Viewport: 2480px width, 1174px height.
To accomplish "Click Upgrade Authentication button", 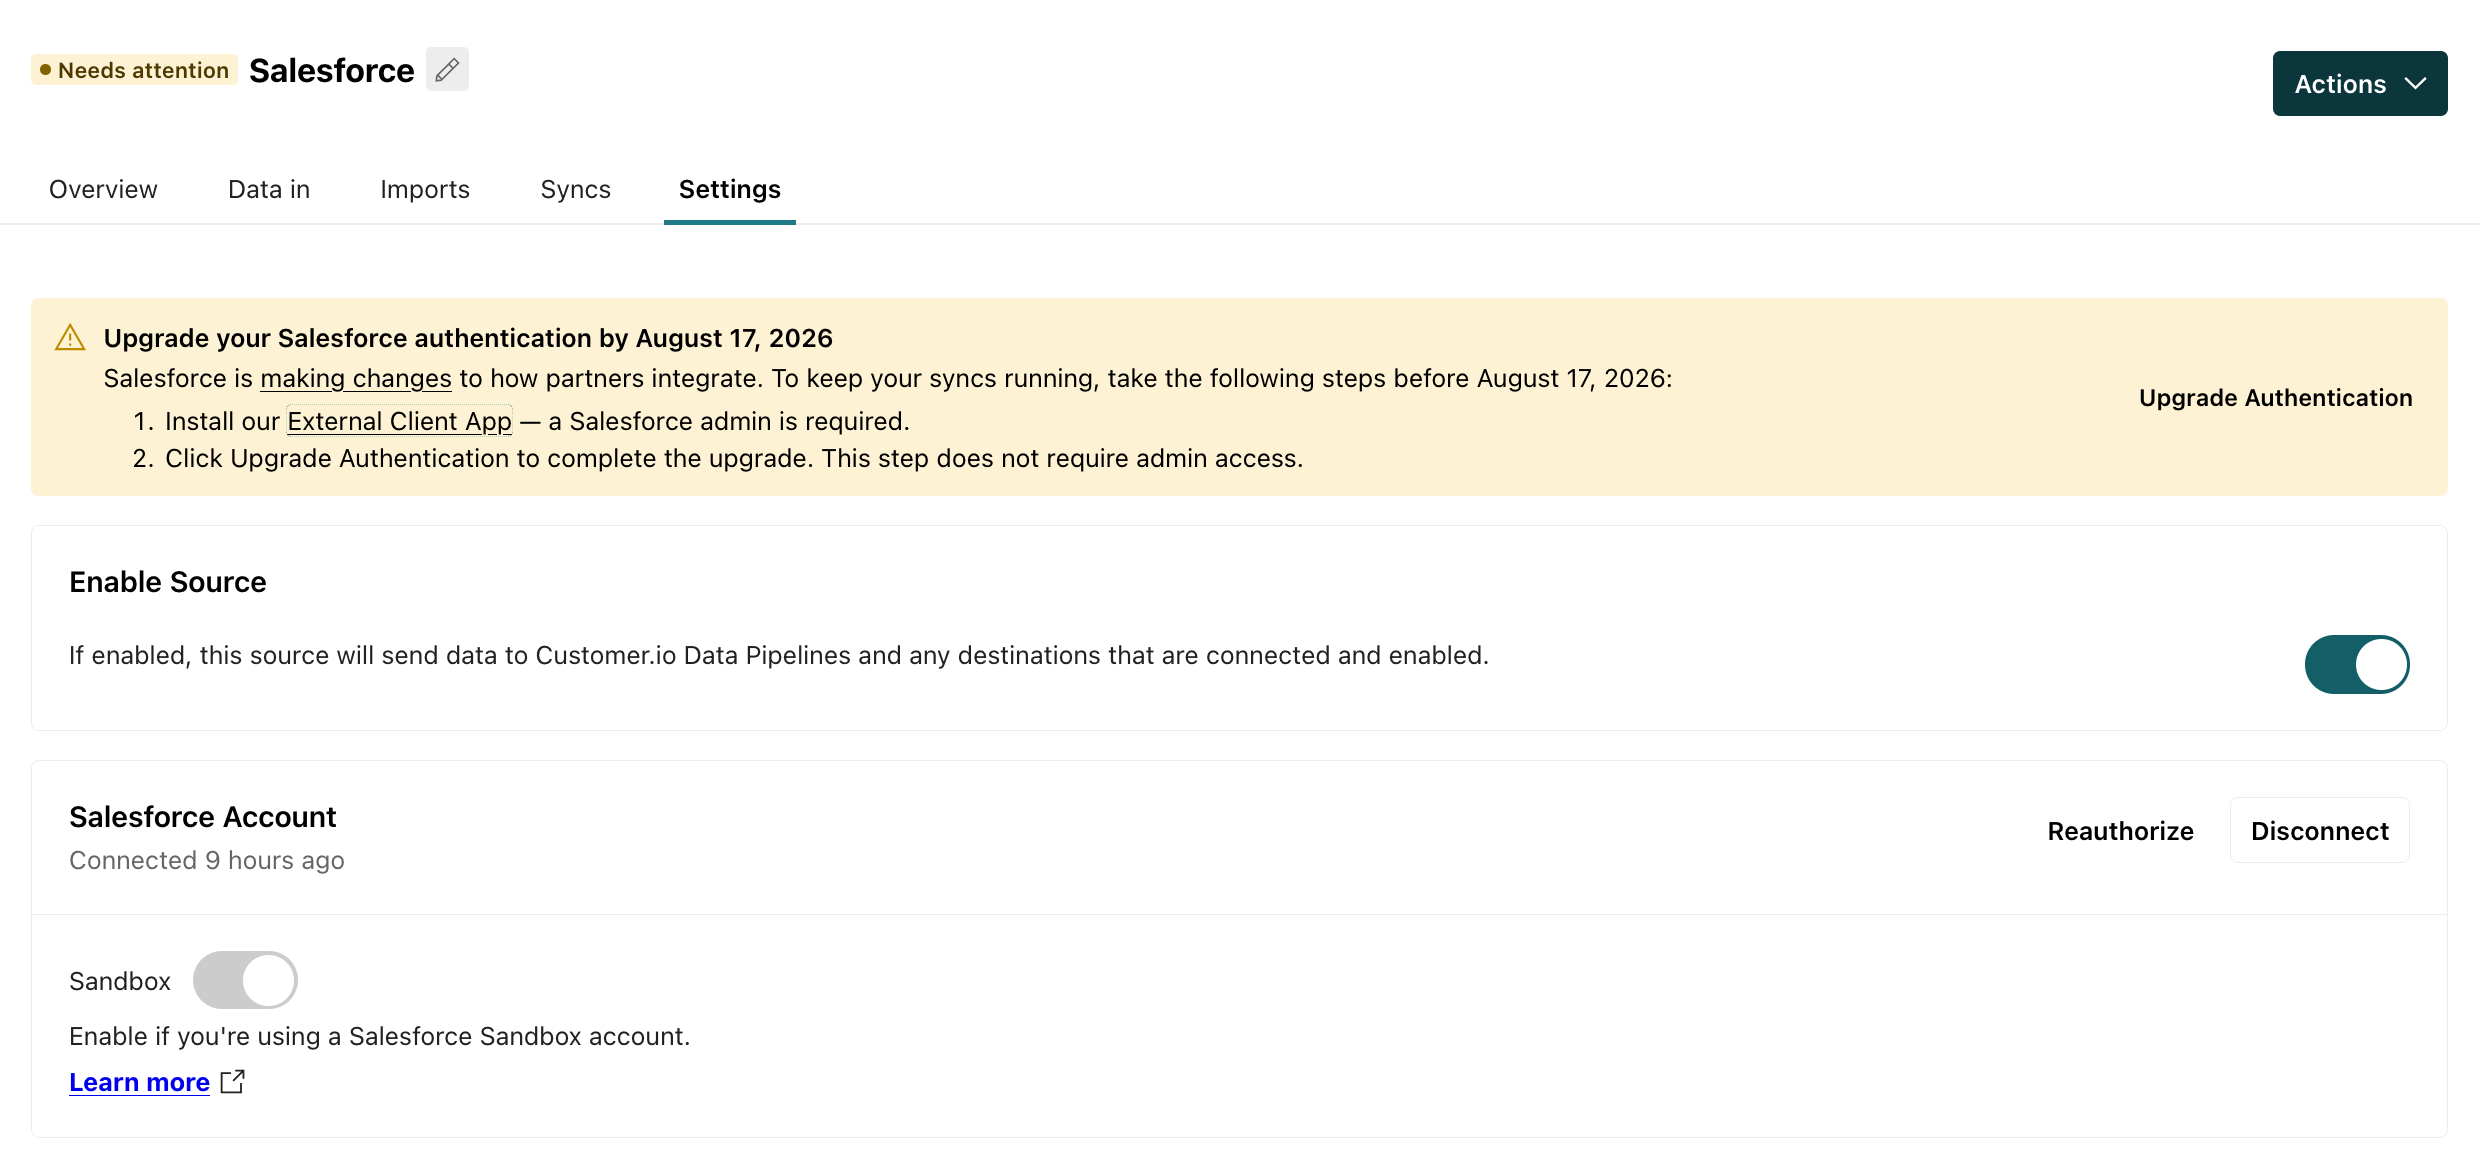I will (x=2276, y=398).
